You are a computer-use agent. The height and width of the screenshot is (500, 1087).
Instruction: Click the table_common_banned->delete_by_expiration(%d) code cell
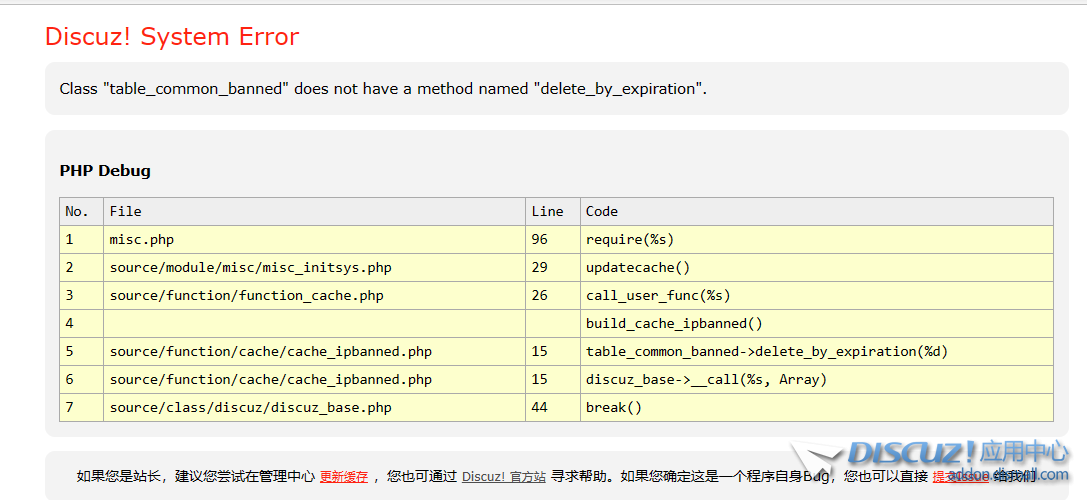click(x=766, y=352)
